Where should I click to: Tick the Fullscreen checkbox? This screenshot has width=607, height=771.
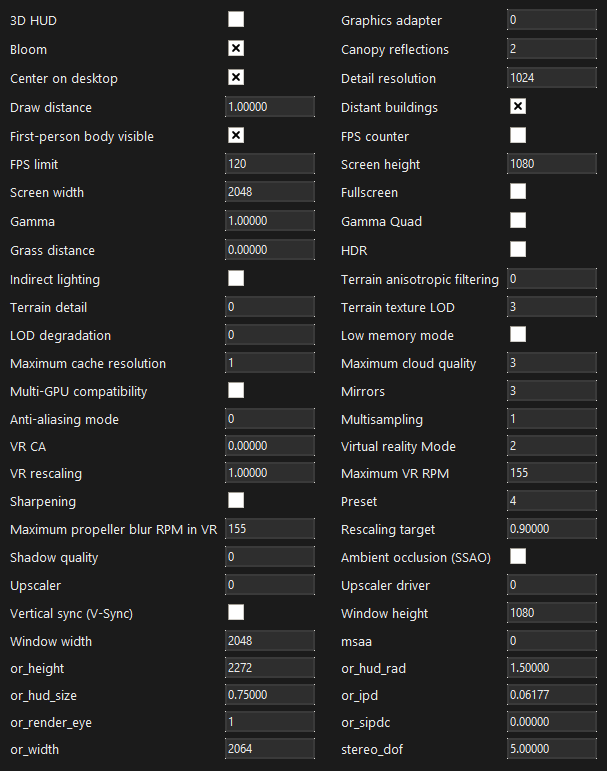point(518,191)
